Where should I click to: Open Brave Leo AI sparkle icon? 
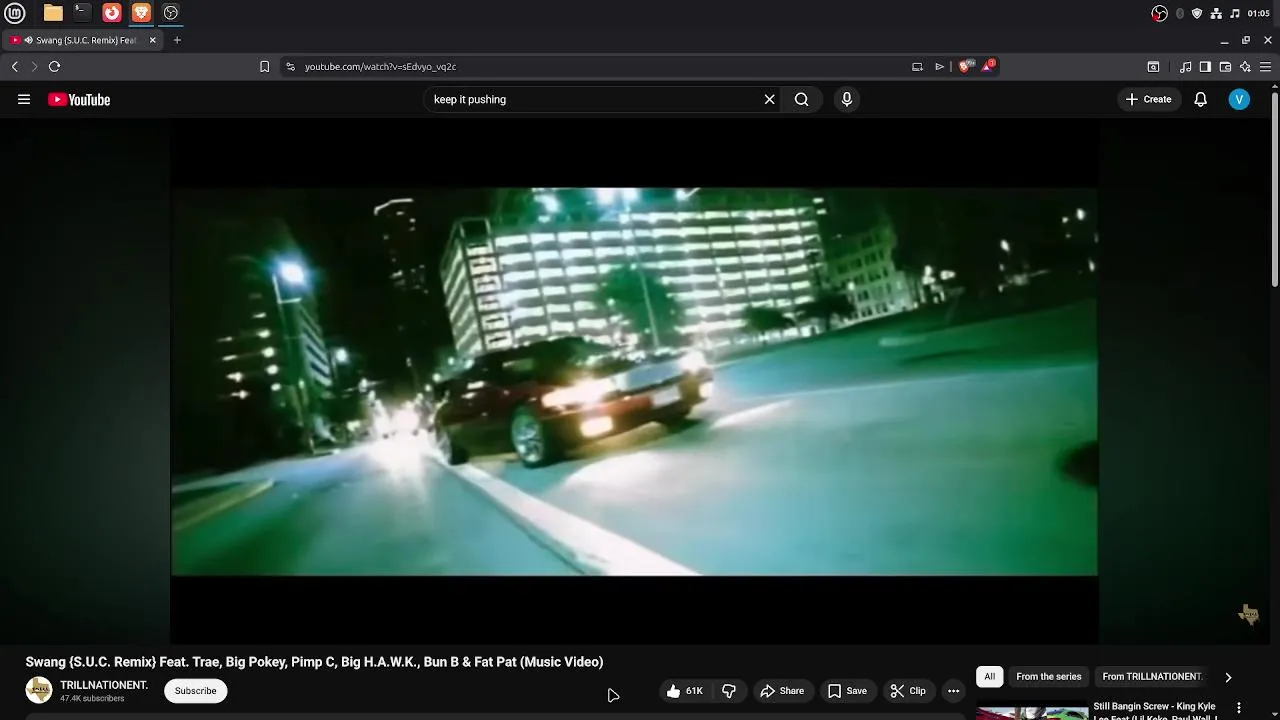click(1245, 67)
